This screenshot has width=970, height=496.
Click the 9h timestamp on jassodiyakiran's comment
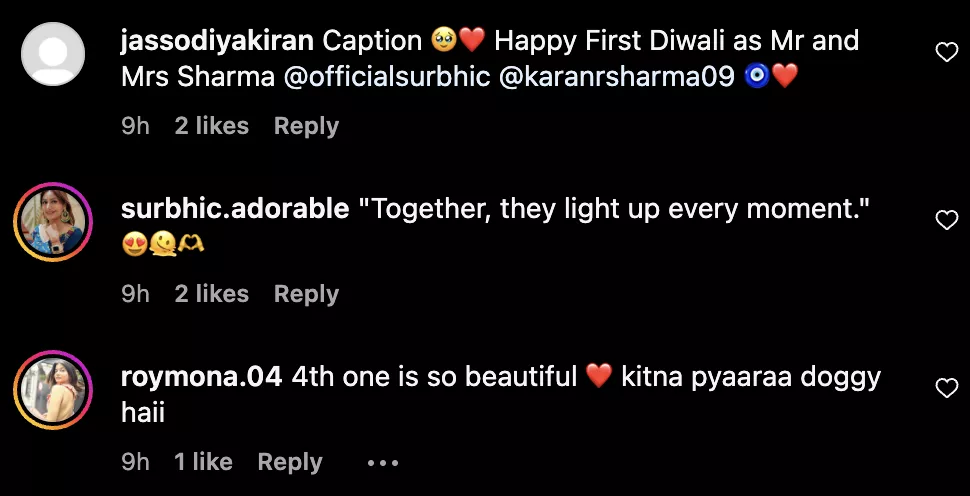(x=135, y=126)
